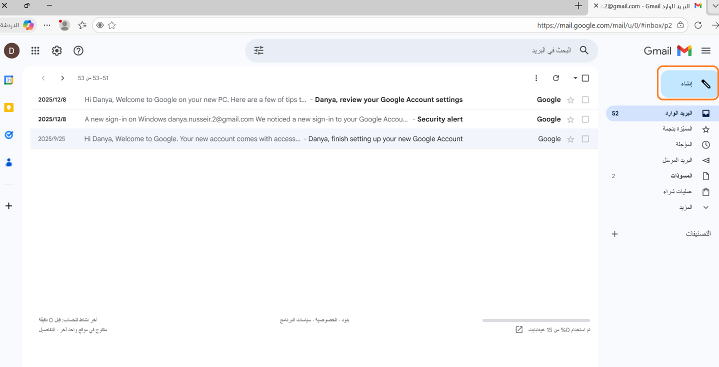Screen dimensions: 719x367
Task: Open the browser favorites list icon
Action: point(82,25)
